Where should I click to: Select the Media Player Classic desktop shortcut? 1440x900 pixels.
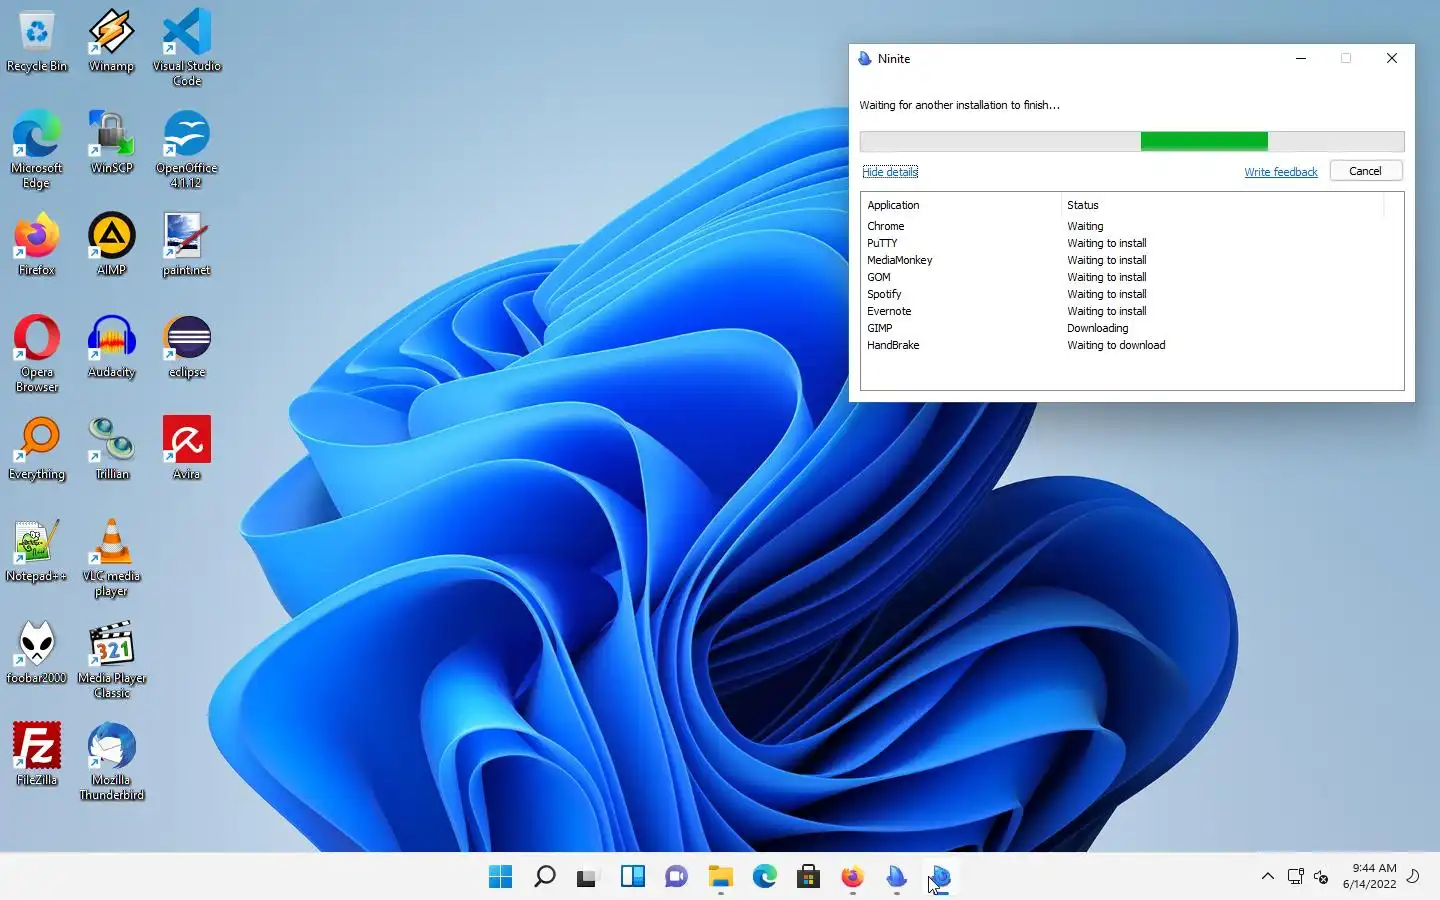(111, 660)
